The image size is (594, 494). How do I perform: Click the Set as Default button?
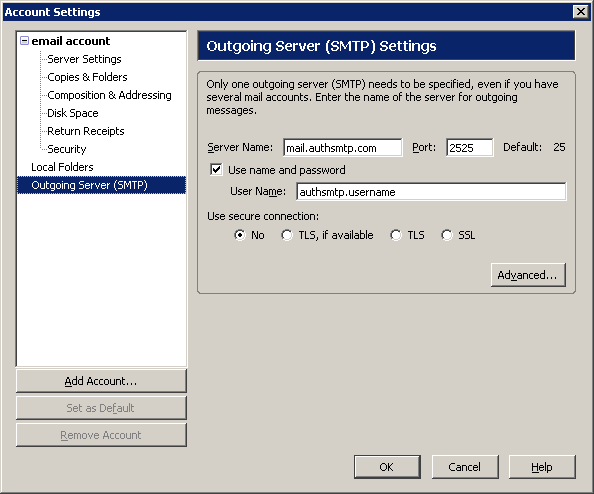click(x=101, y=408)
